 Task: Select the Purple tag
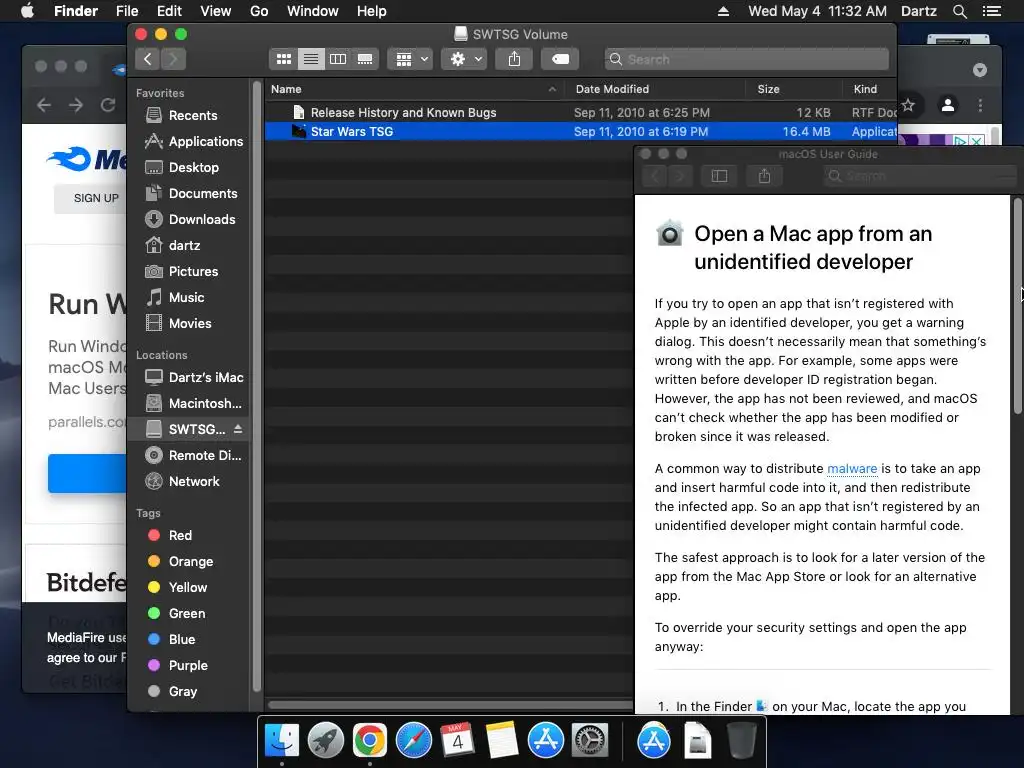(x=178, y=665)
